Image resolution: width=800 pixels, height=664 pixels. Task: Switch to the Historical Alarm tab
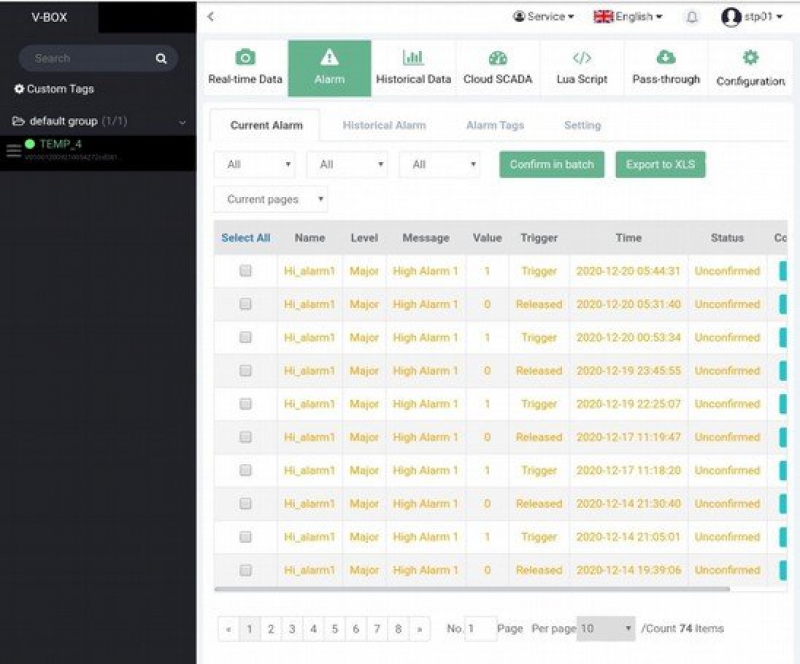[384, 126]
